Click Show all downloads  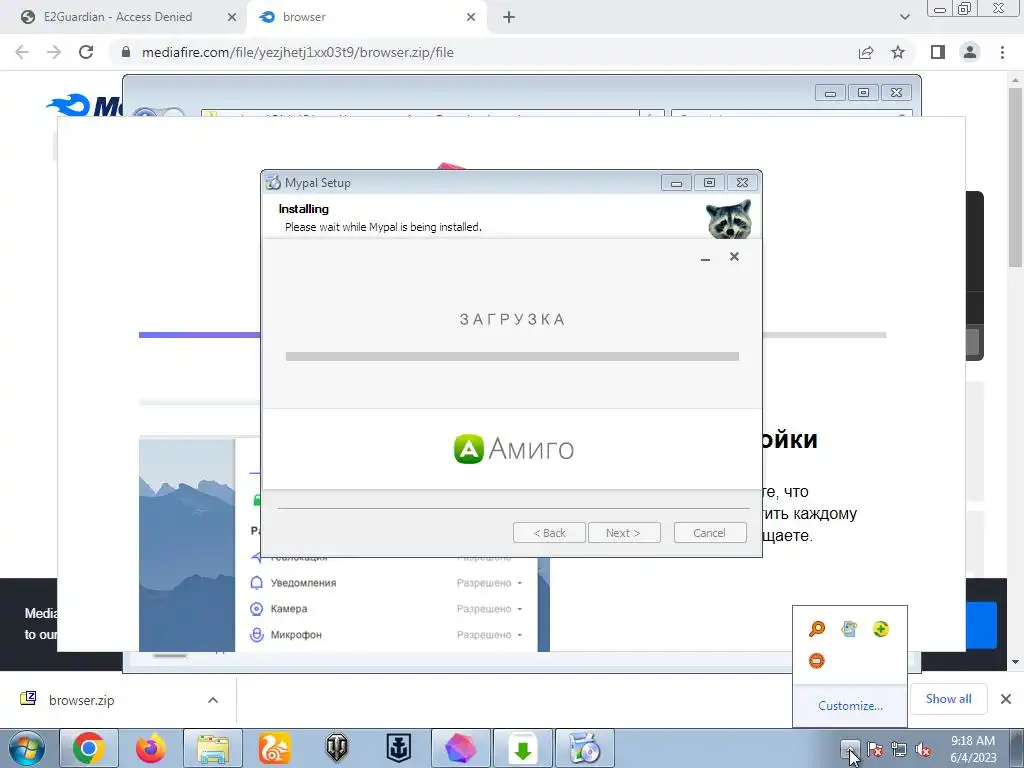(948, 699)
